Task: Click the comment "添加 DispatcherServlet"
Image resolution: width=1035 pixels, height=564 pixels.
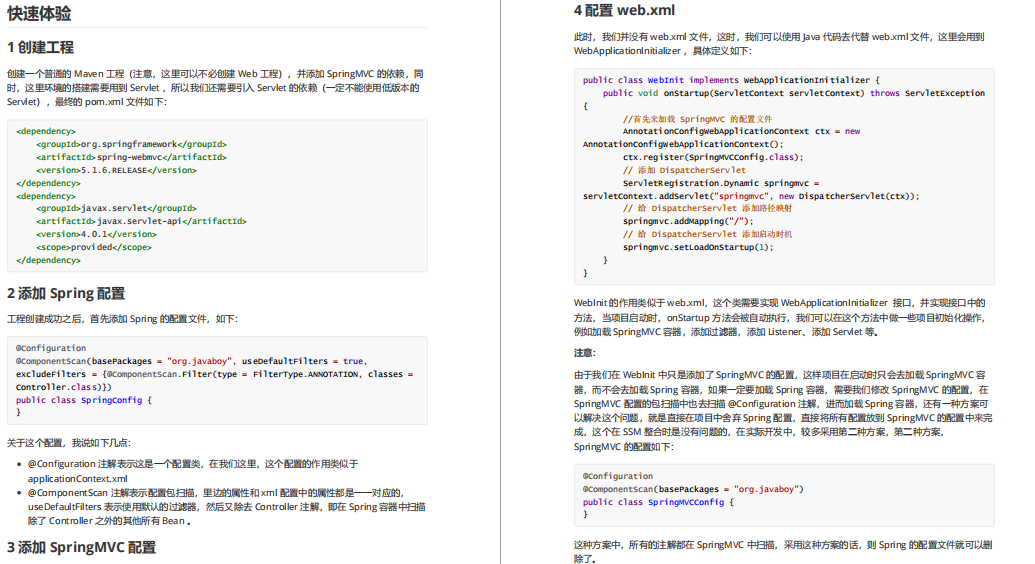Action: [684, 170]
